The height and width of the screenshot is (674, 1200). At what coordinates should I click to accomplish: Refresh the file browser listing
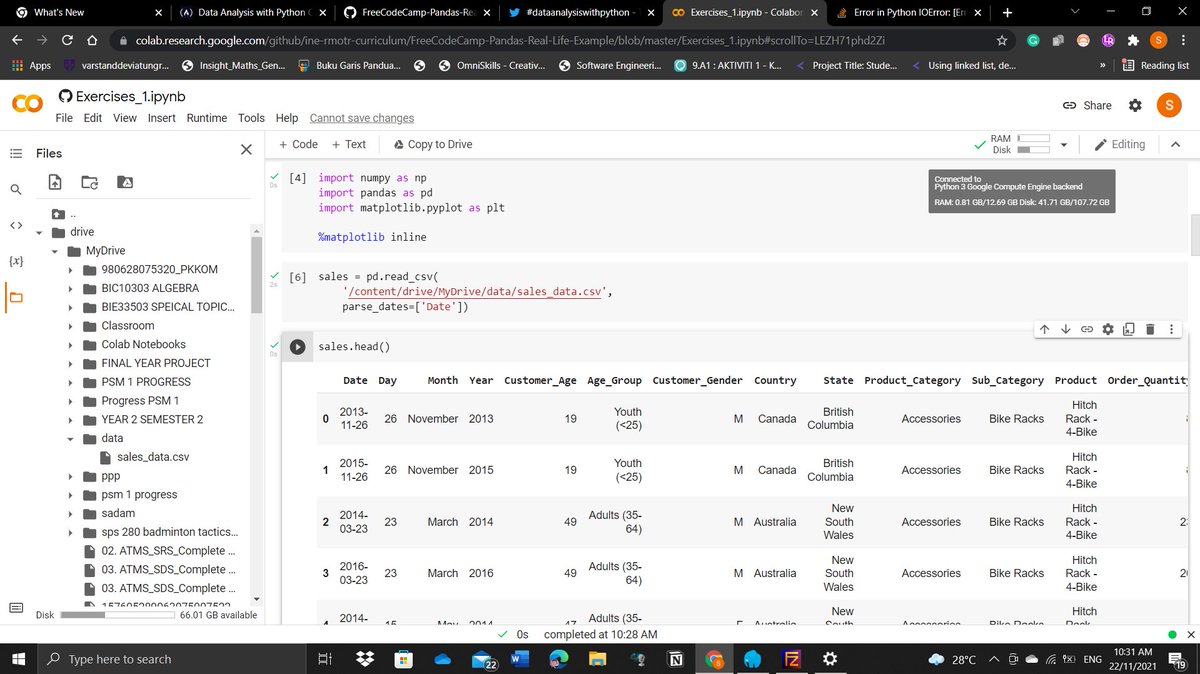click(90, 182)
